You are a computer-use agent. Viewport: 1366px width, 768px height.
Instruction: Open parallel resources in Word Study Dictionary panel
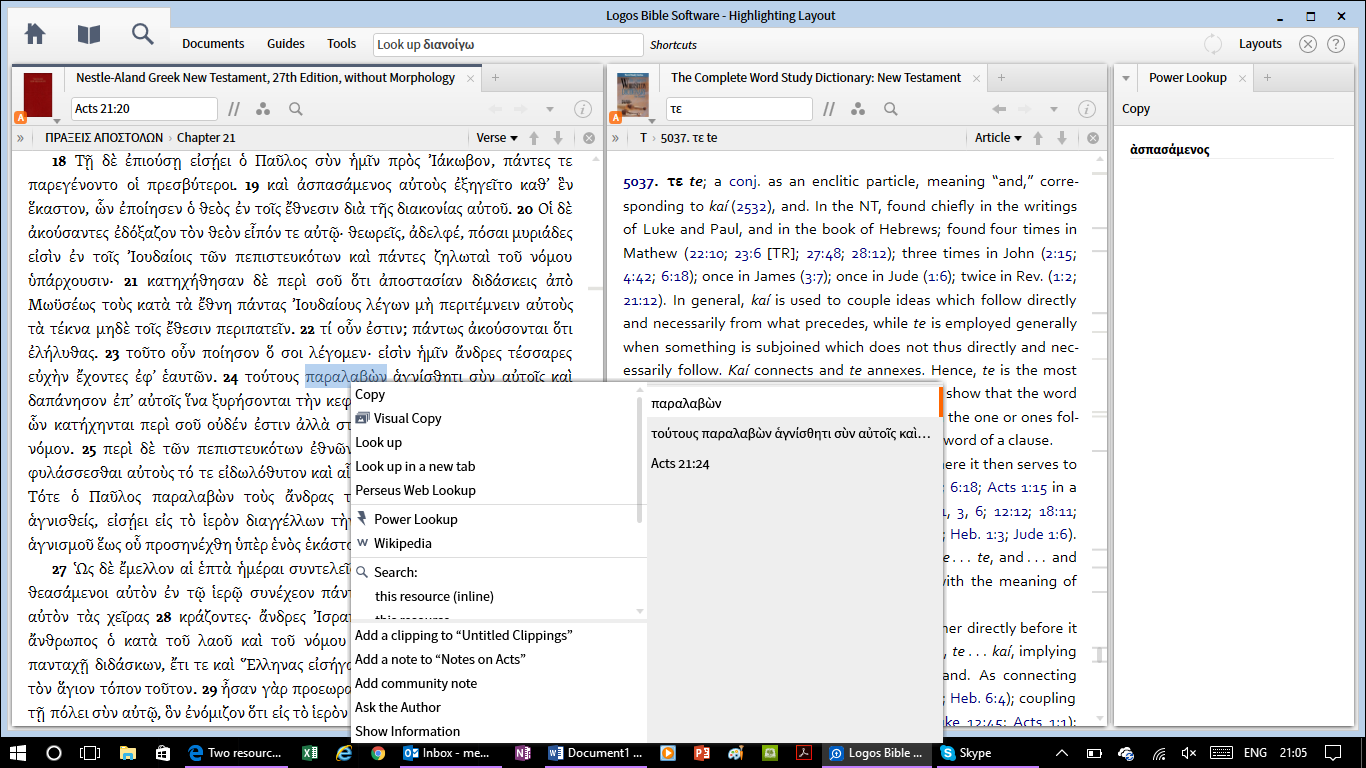829,109
